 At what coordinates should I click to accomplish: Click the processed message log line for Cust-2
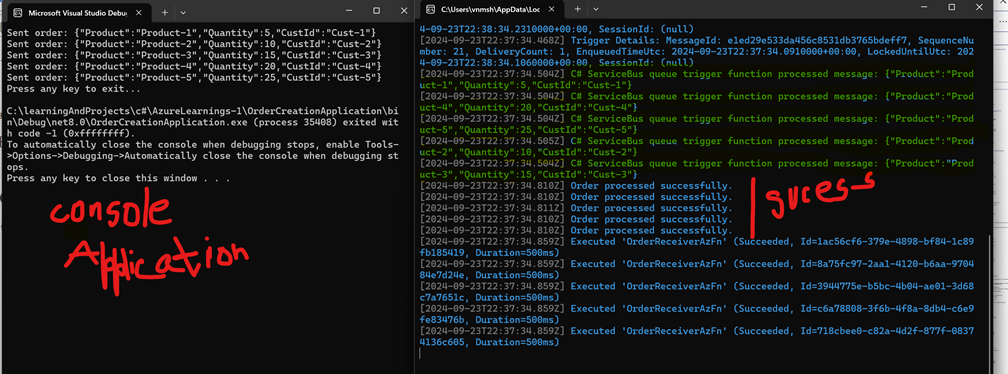696,147
